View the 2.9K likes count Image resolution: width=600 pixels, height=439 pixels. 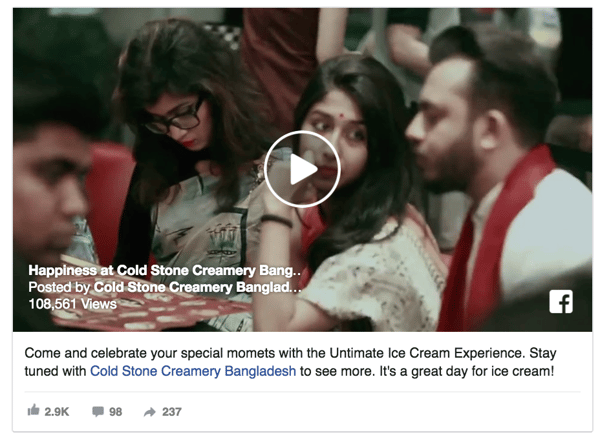57,412
